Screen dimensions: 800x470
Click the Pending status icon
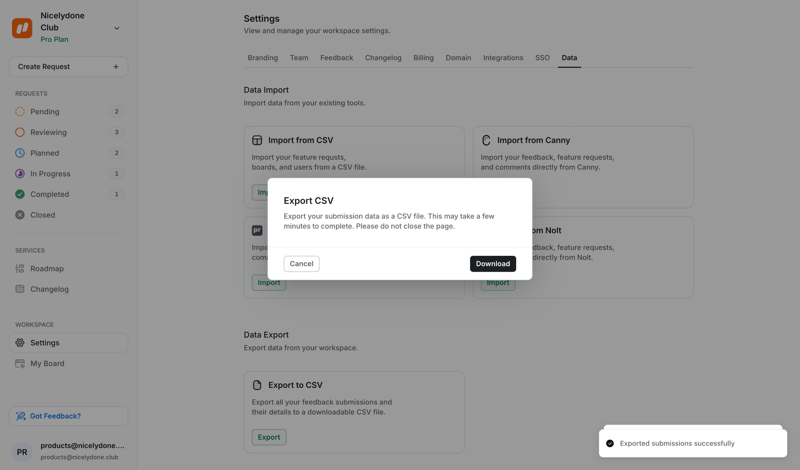click(x=20, y=112)
